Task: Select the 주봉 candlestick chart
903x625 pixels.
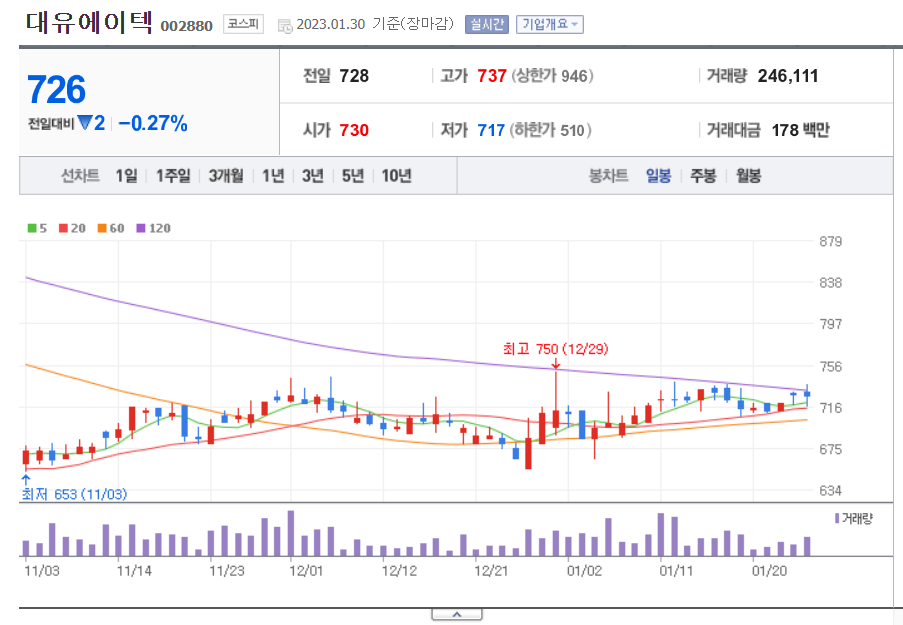Action: pos(703,176)
